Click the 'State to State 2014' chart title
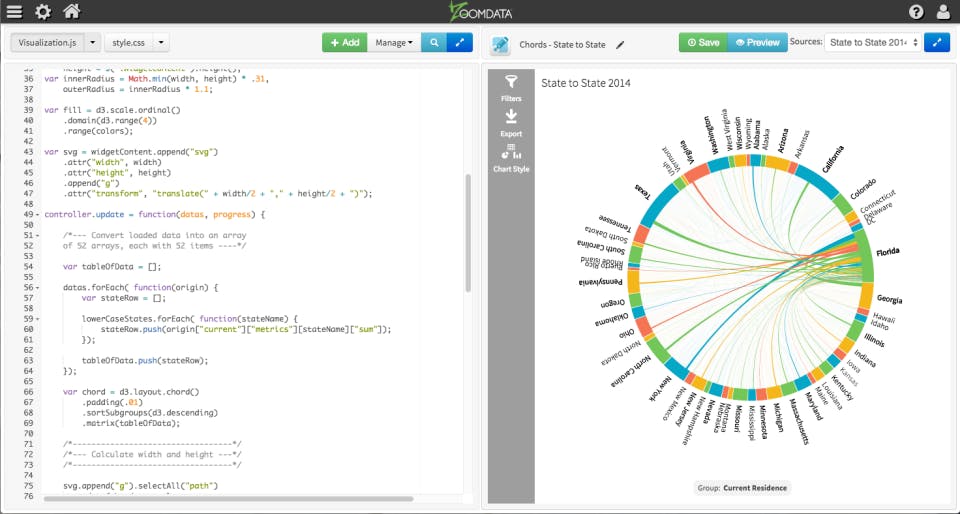Viewport: 960px width, 514px height. (586, 83)
